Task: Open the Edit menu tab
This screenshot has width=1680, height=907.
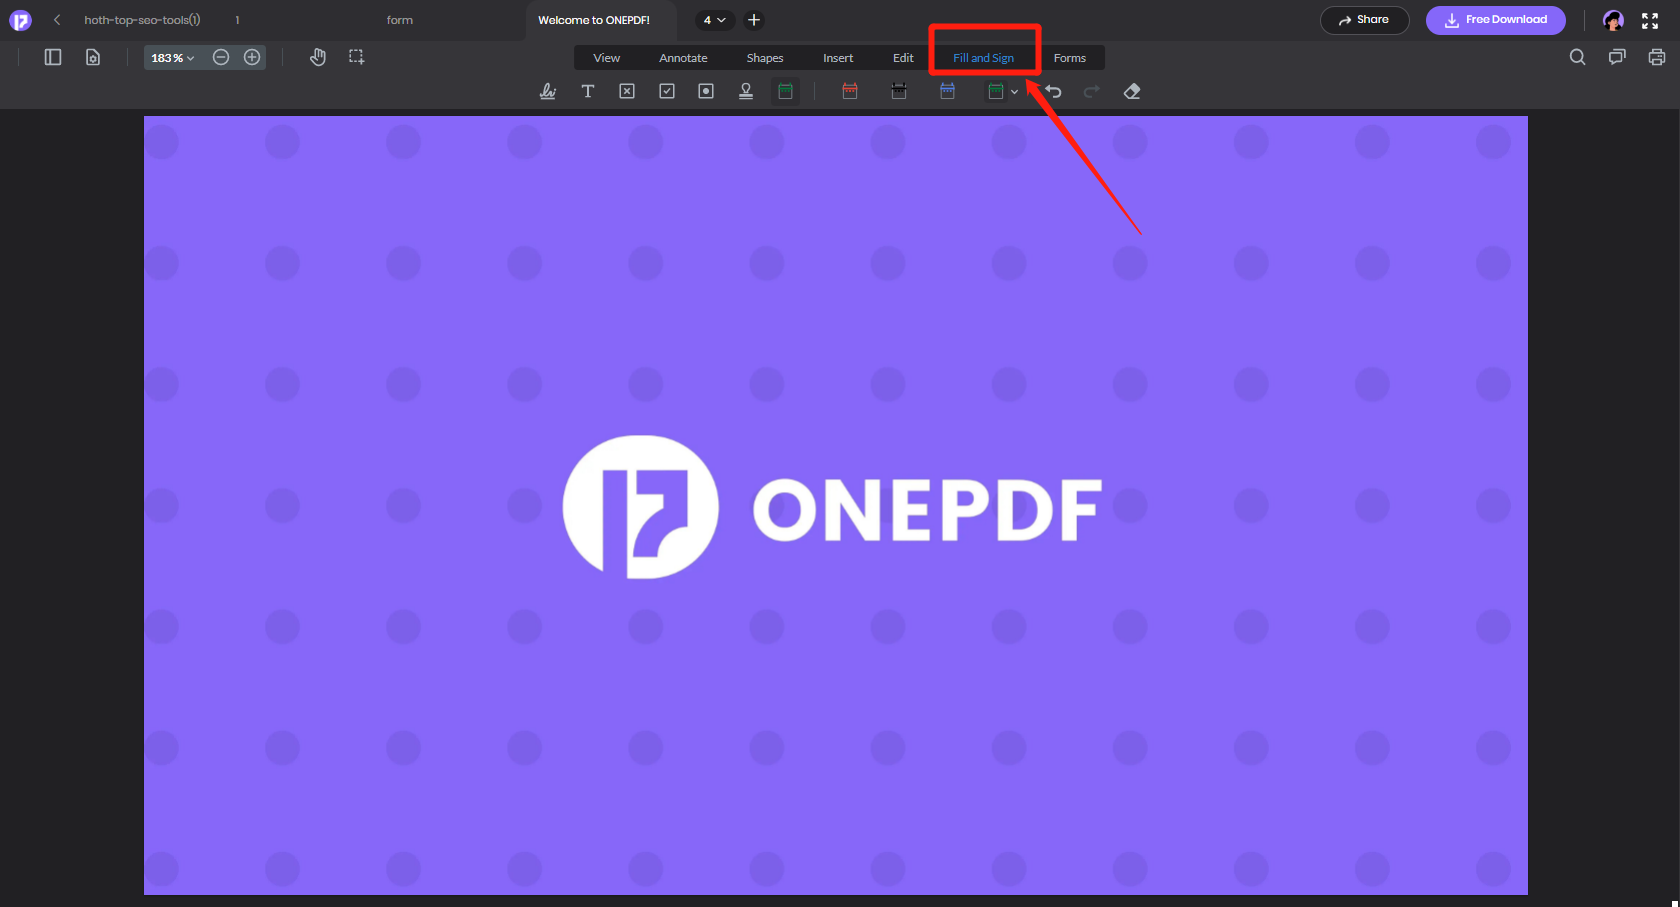Action: [x=903, y=58]
